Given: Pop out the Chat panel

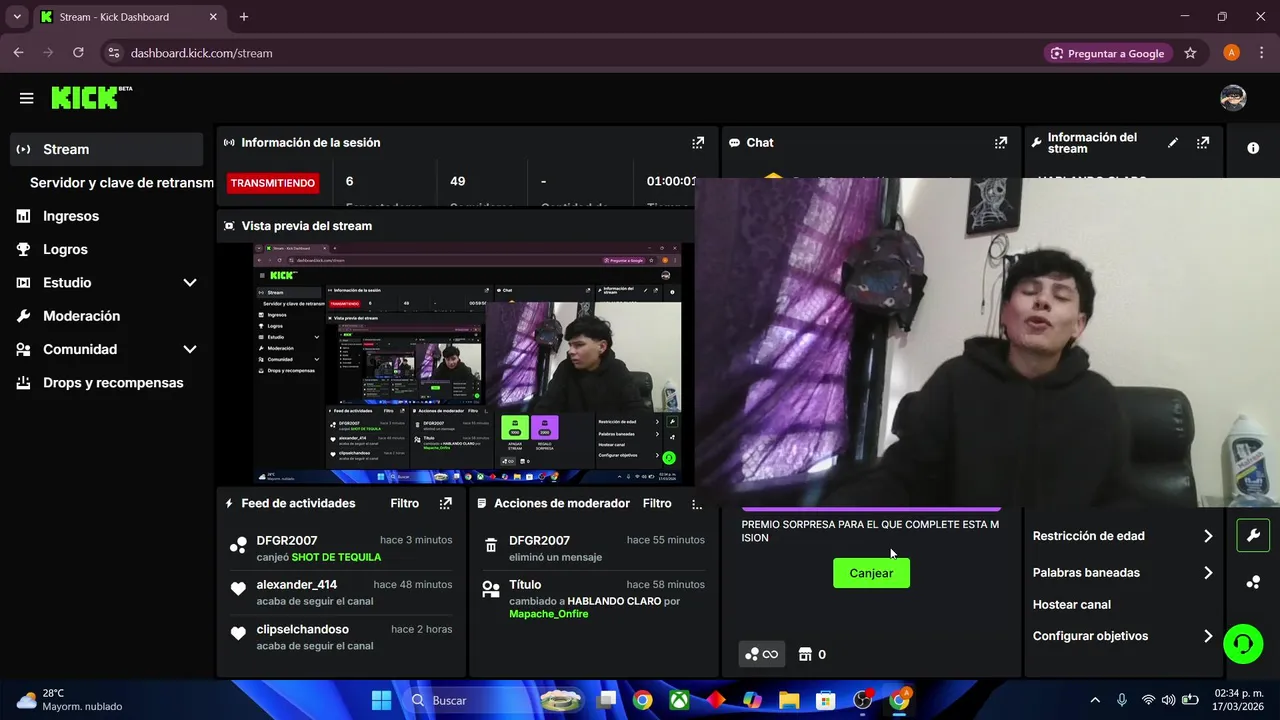Looking at the screenshot, I should (x=1001, y=143).
